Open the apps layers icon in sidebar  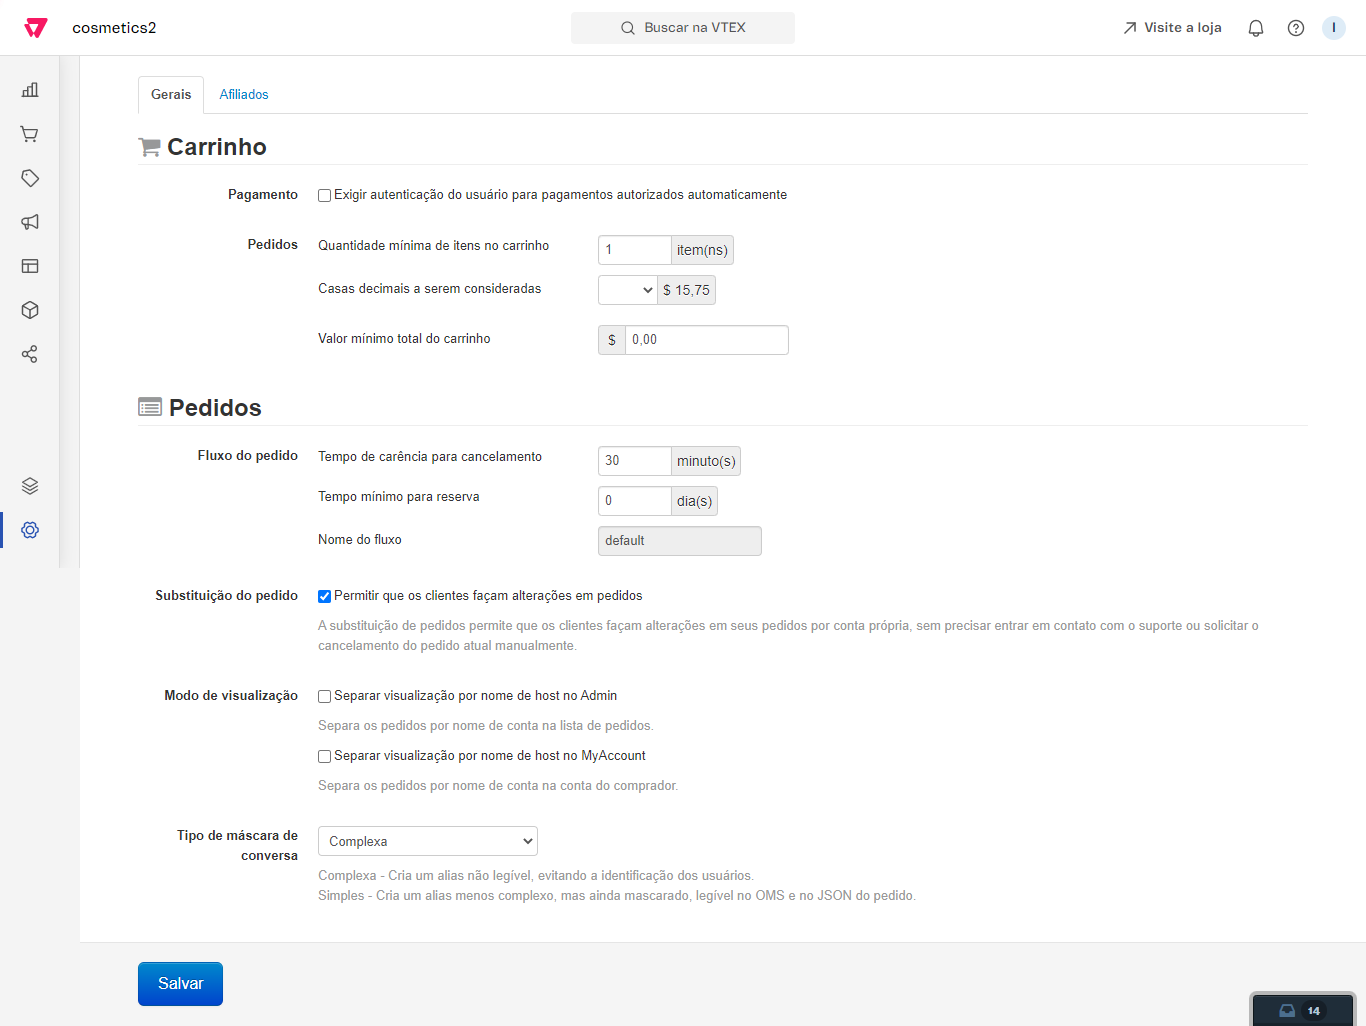[x=29, y=486]
